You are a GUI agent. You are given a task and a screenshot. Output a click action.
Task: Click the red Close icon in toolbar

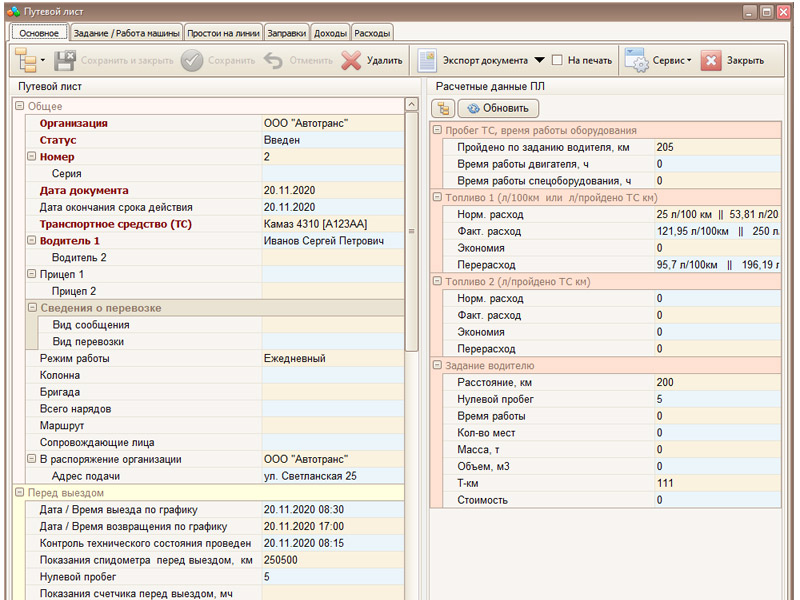coord(711,60)
